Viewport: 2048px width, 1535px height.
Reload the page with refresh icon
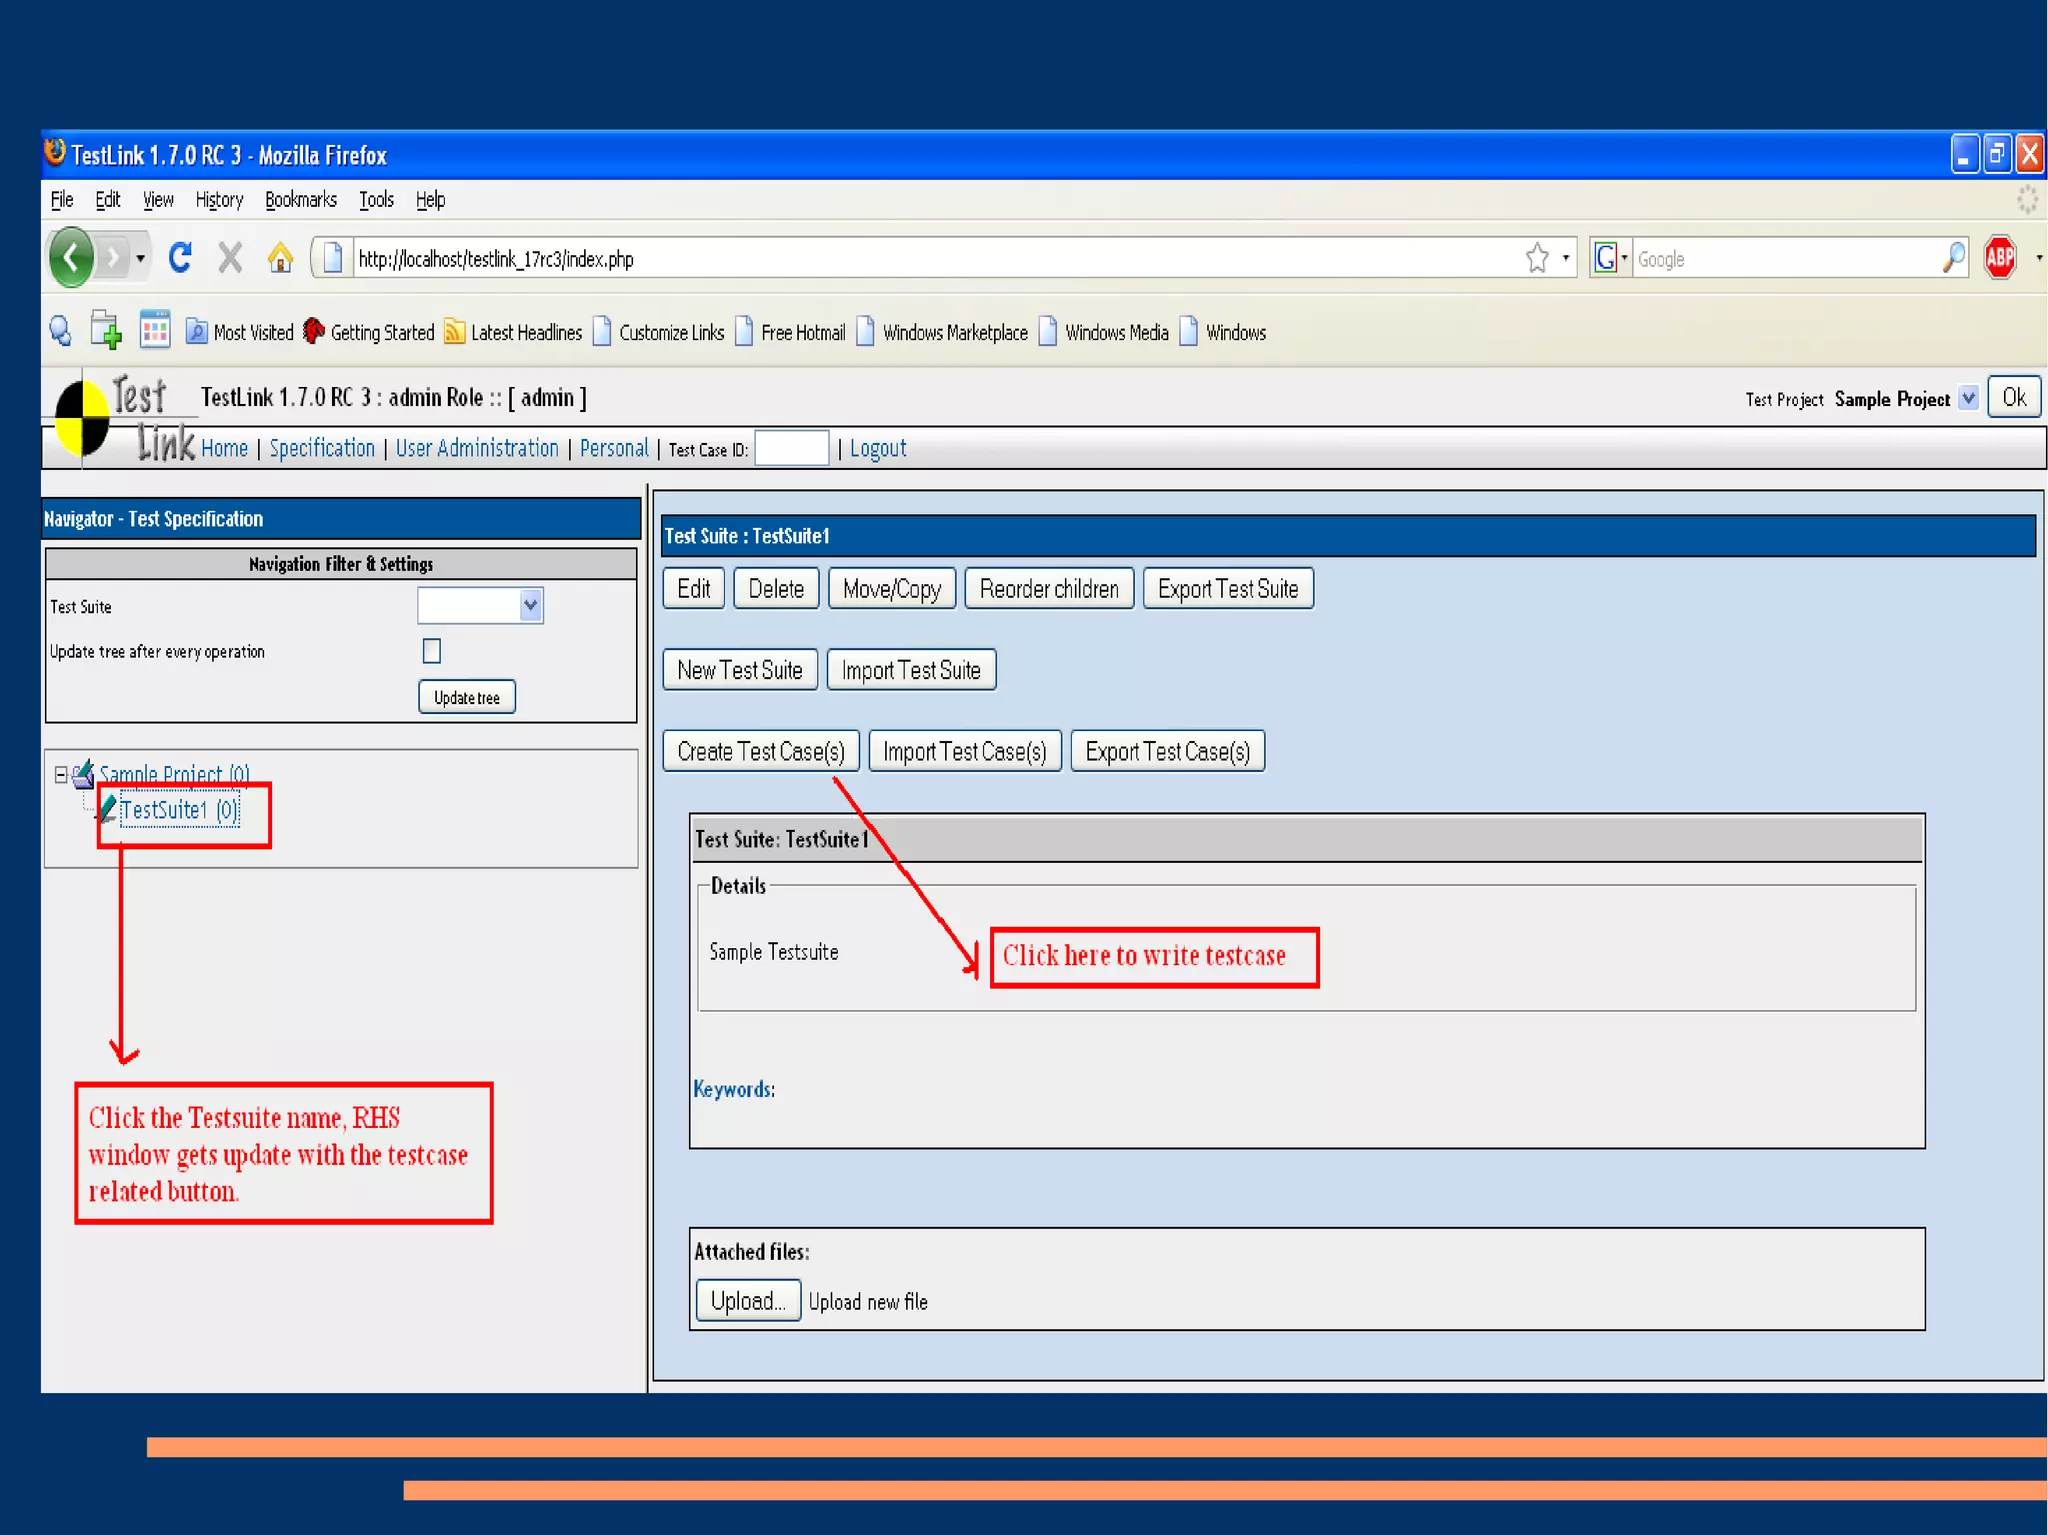click(180, 258)
